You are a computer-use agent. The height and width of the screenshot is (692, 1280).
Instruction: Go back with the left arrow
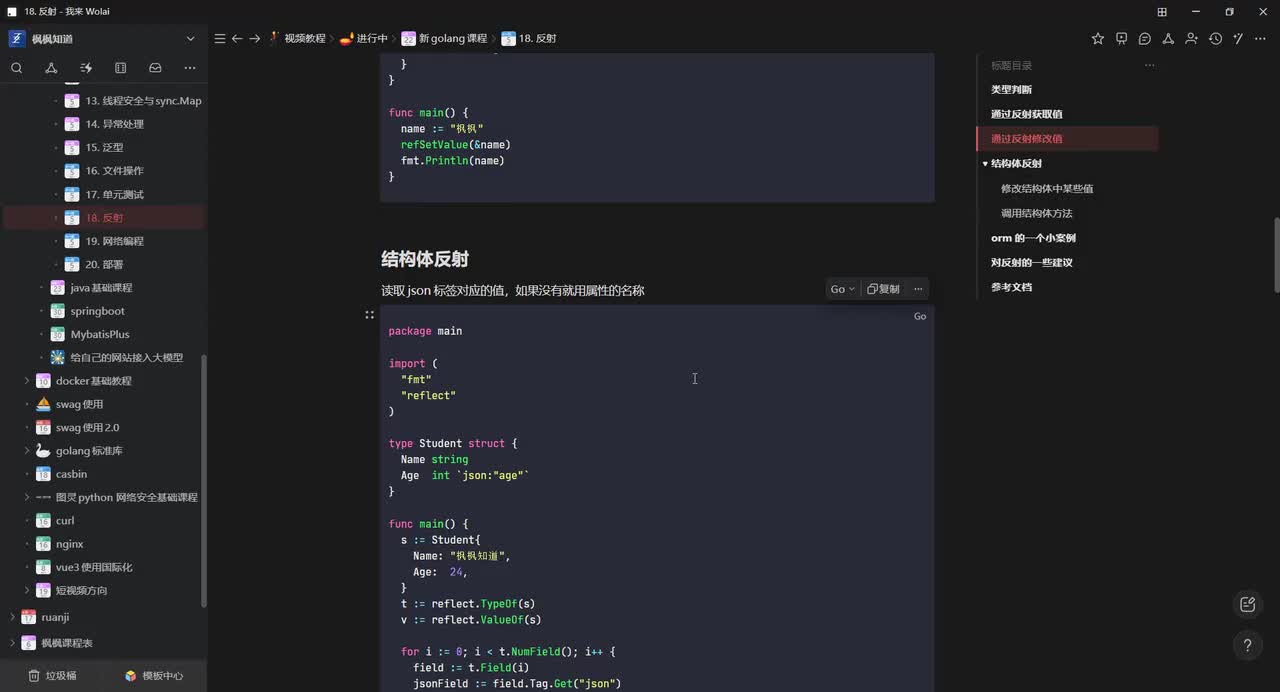[x=237, y=38]
